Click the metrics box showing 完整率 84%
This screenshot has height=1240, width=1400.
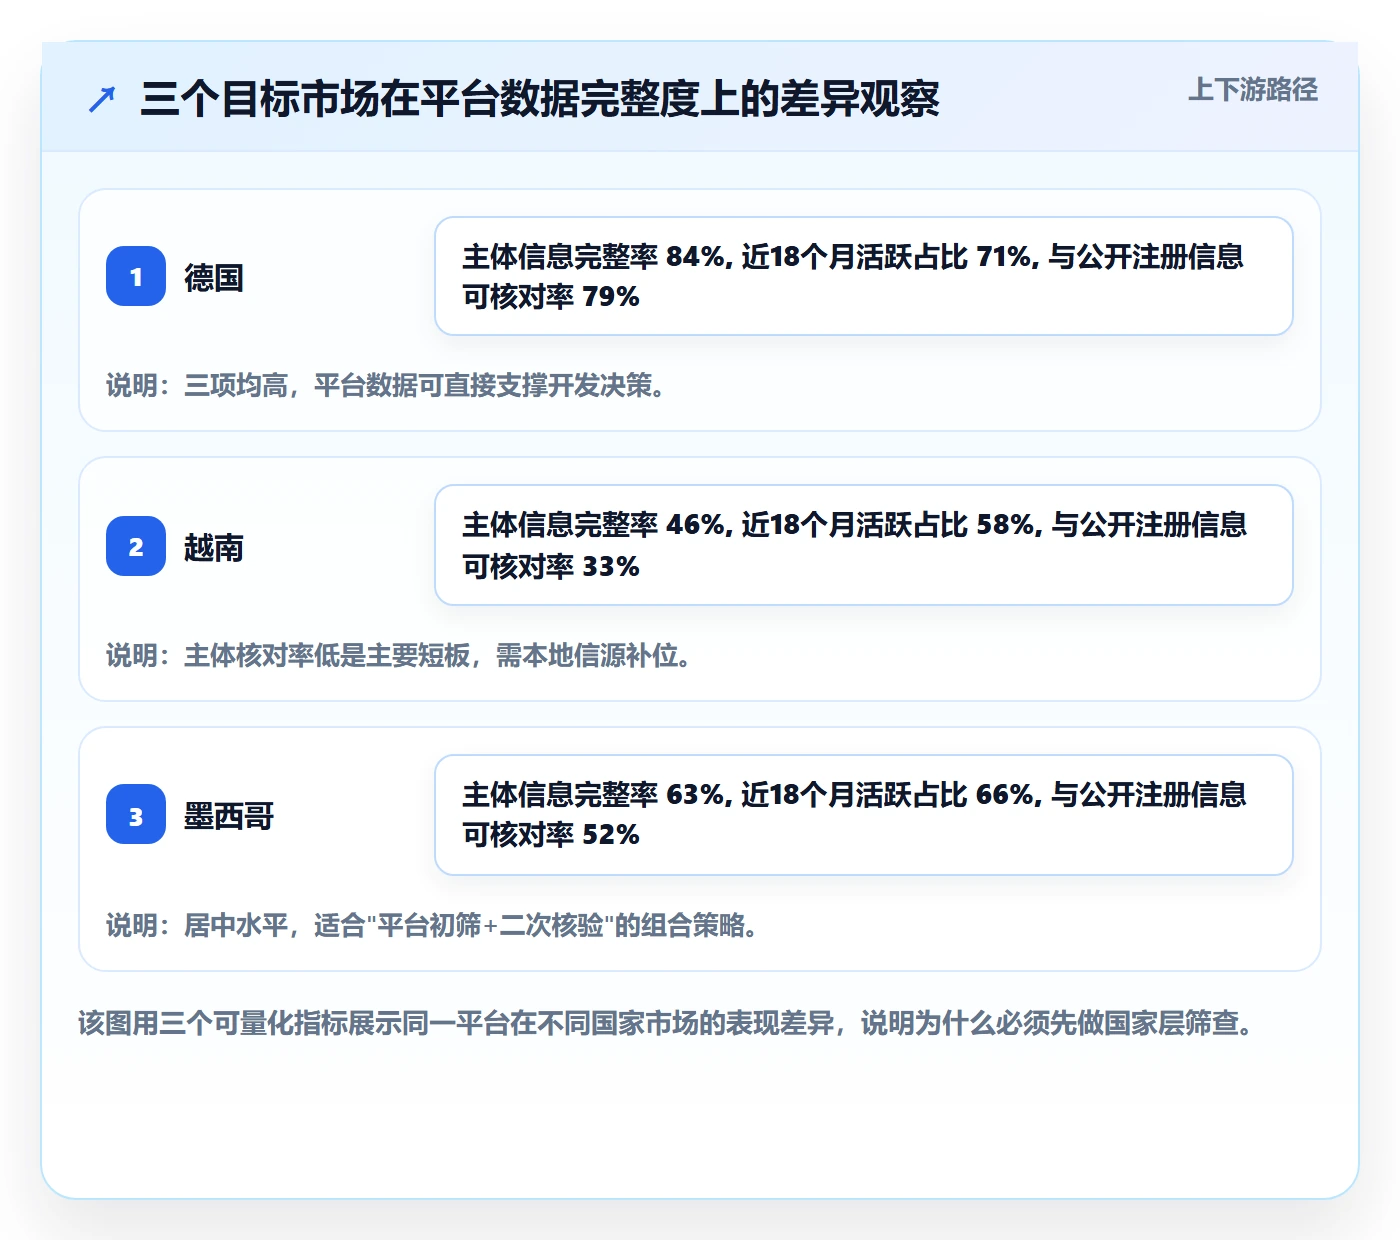(x=864, y=276)
